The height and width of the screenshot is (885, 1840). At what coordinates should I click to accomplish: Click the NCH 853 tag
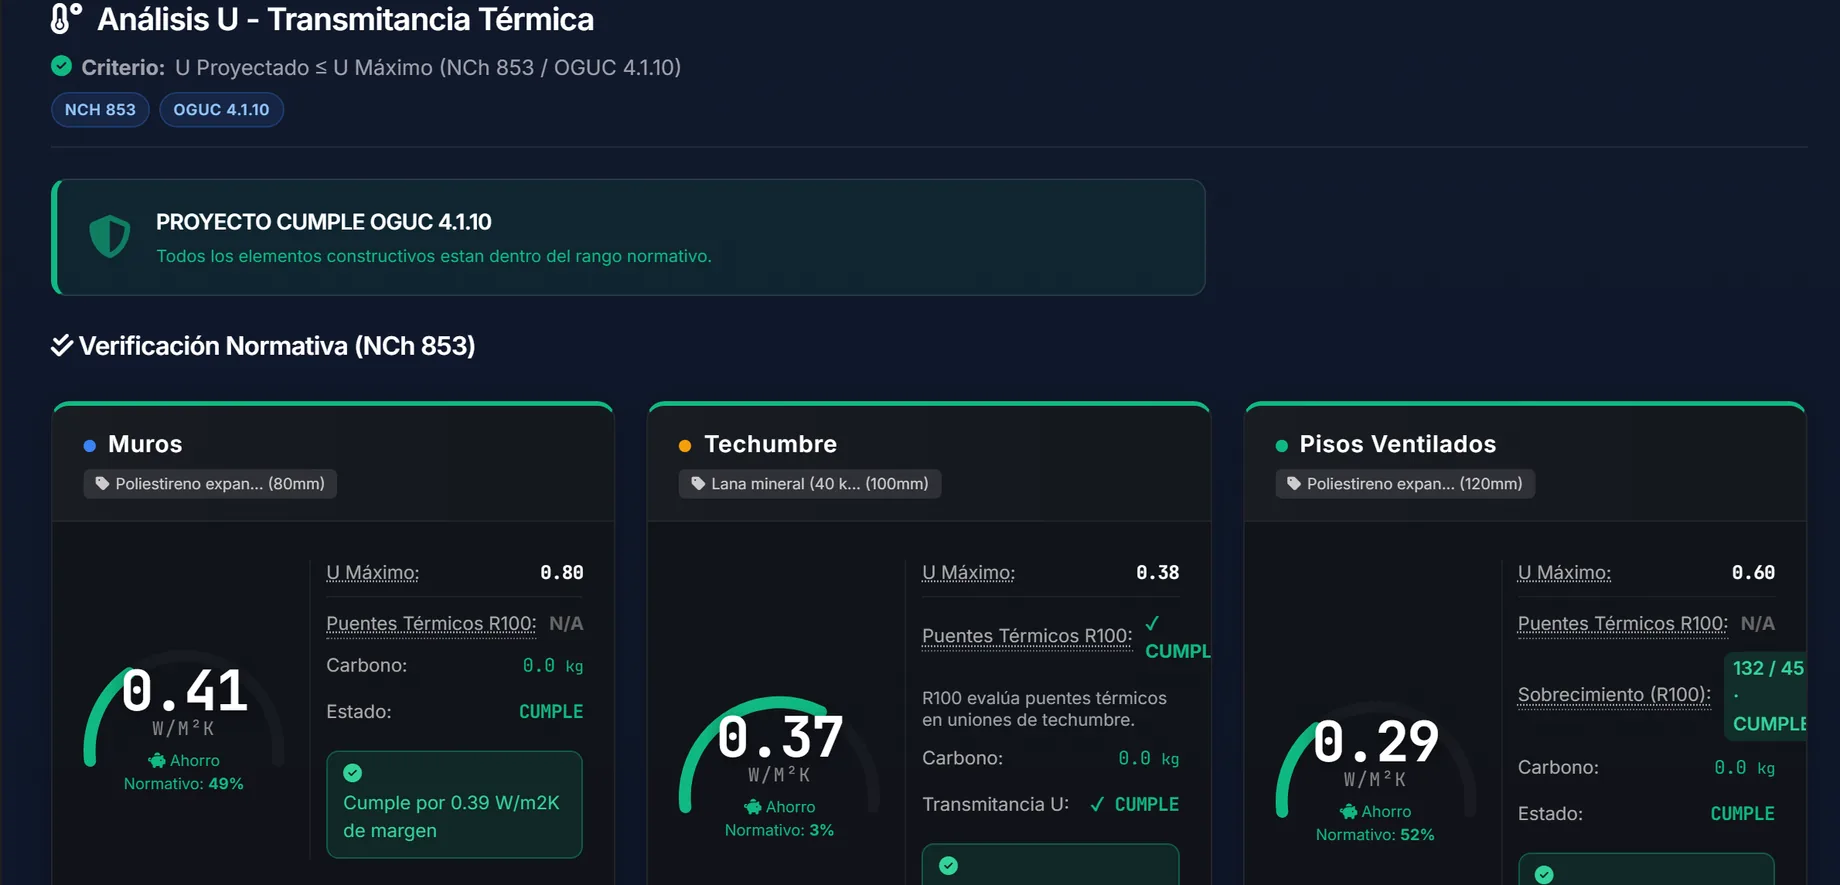point(100,109)
